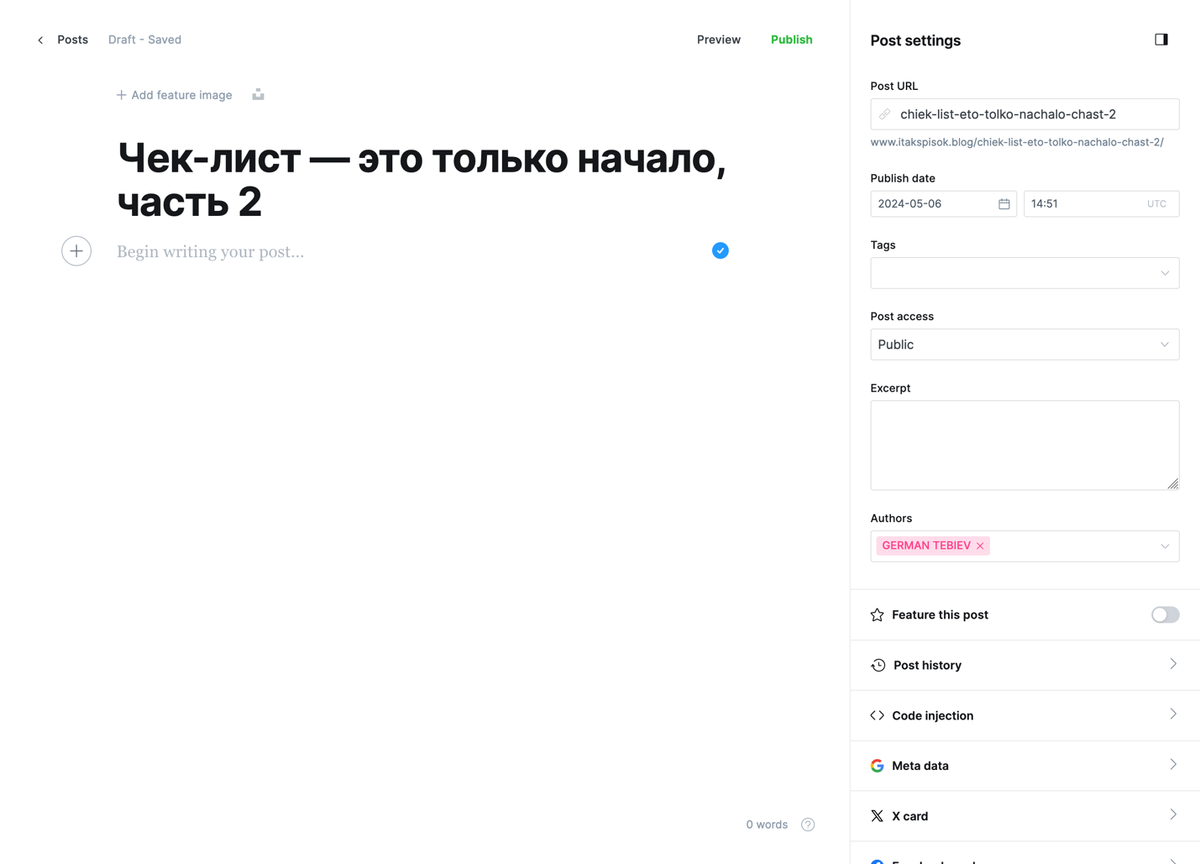The width and height of the screenshot is (1200, 864).
Task: Remove author GERMAN TEBIEV
Action: [x=980, y=546]
